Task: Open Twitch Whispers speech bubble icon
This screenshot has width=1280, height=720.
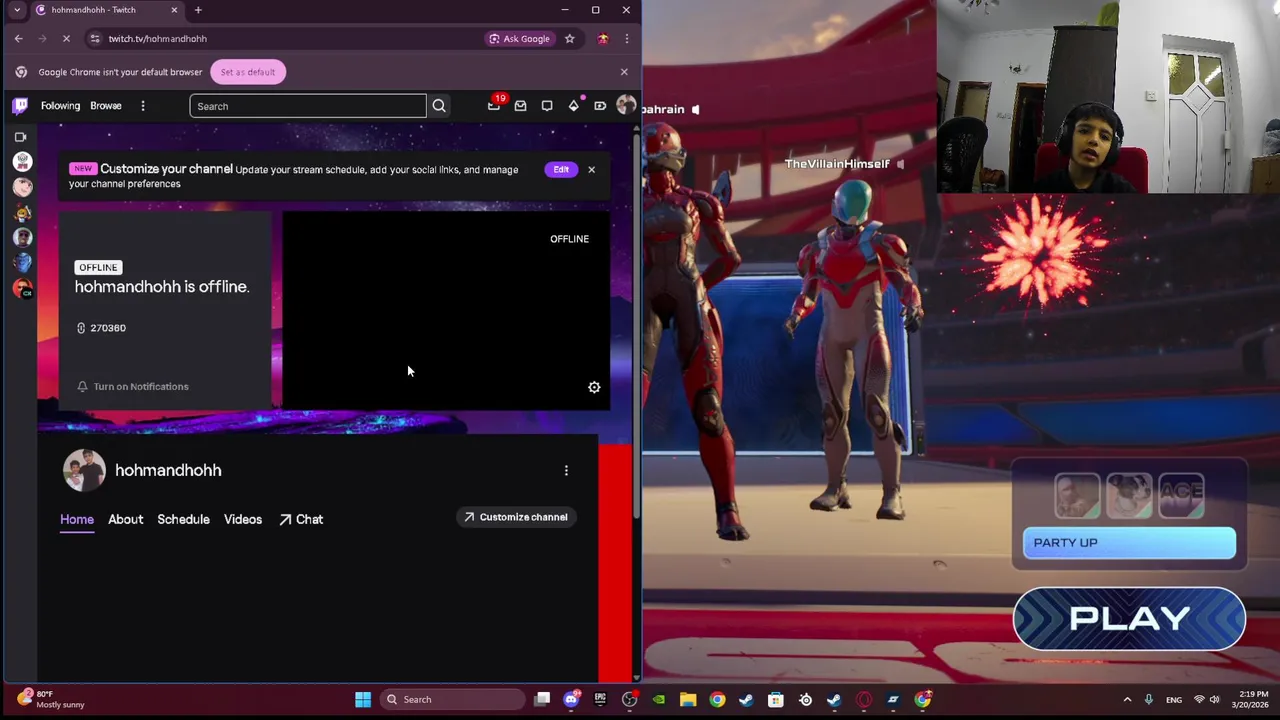Action: click(x=547, y=106)
